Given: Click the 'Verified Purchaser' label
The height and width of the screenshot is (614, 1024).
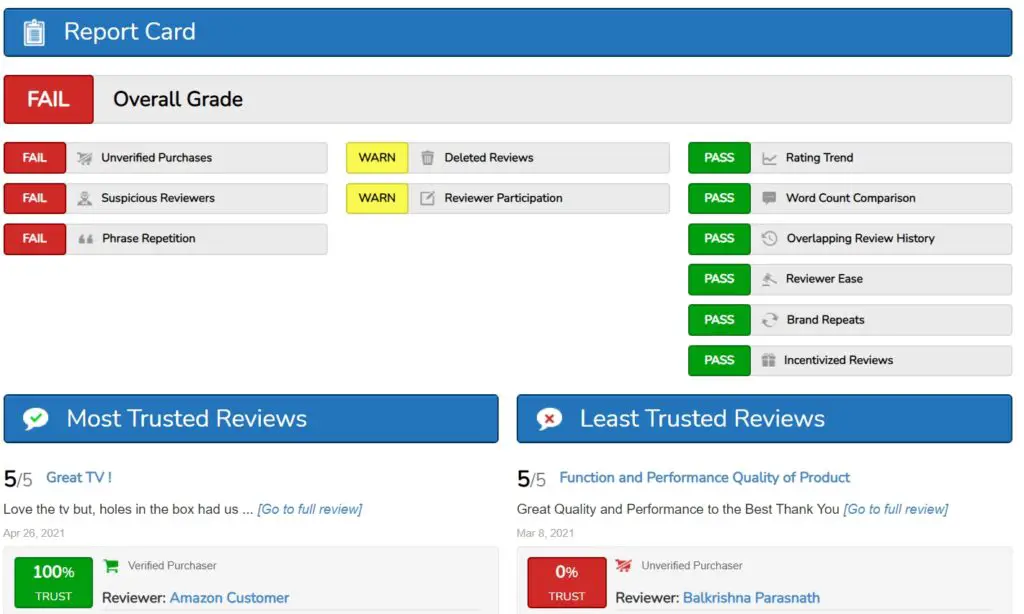Looking at the screenshot, I should coord(172,566).
